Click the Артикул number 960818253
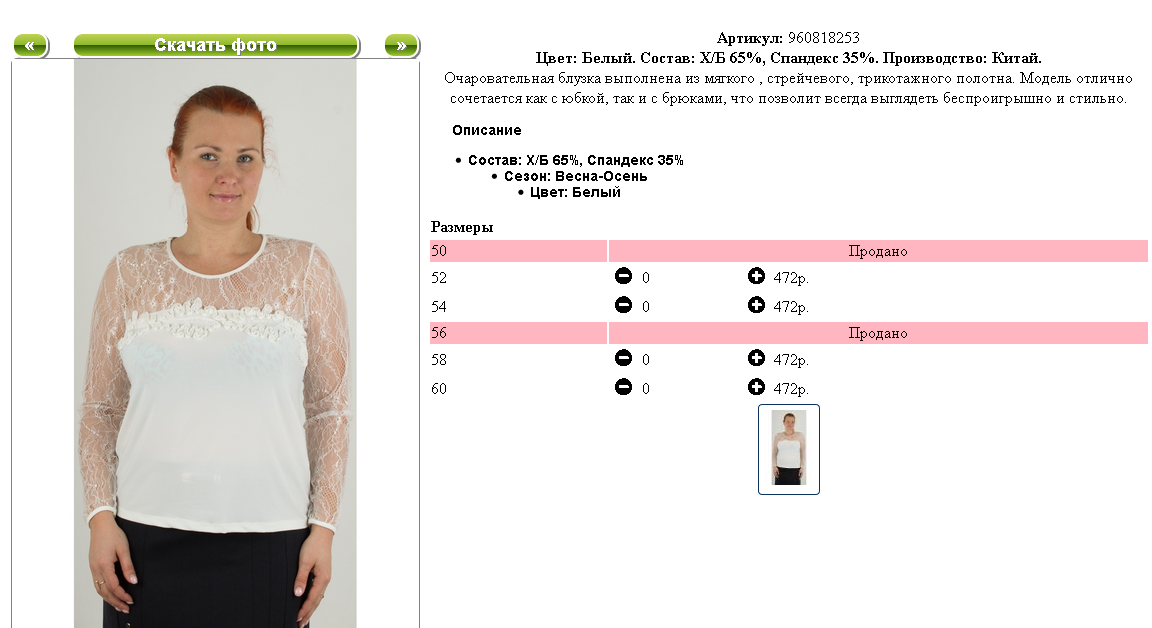The height and width of the screenshot is (628, 1152). tap(824, 38)
